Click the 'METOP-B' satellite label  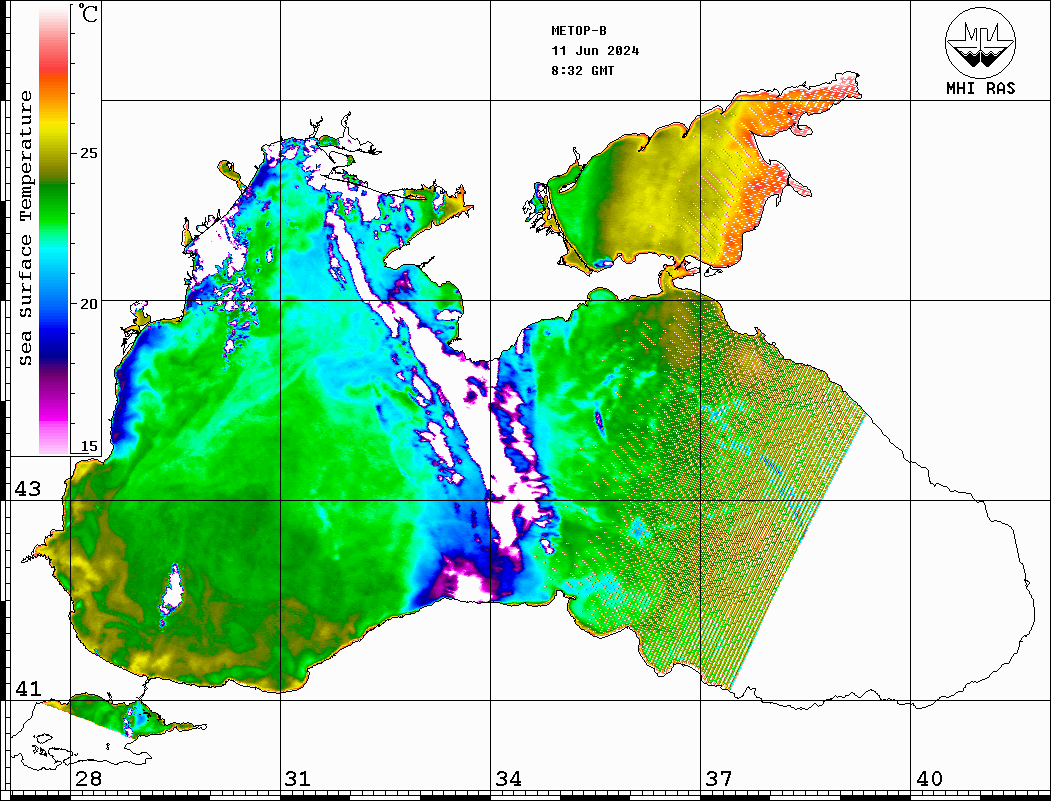(578, 31)
